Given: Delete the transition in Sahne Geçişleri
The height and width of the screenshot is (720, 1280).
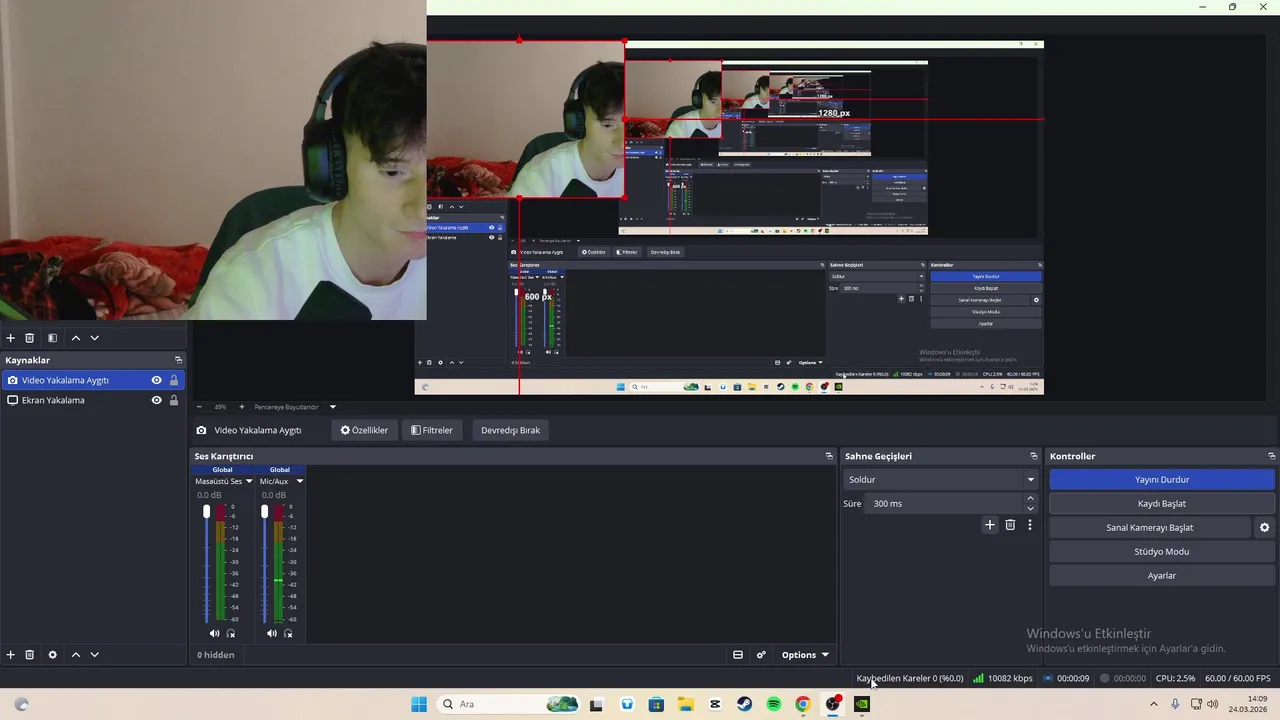Looking at the screenshot, I should click(x=1010, y=525).
